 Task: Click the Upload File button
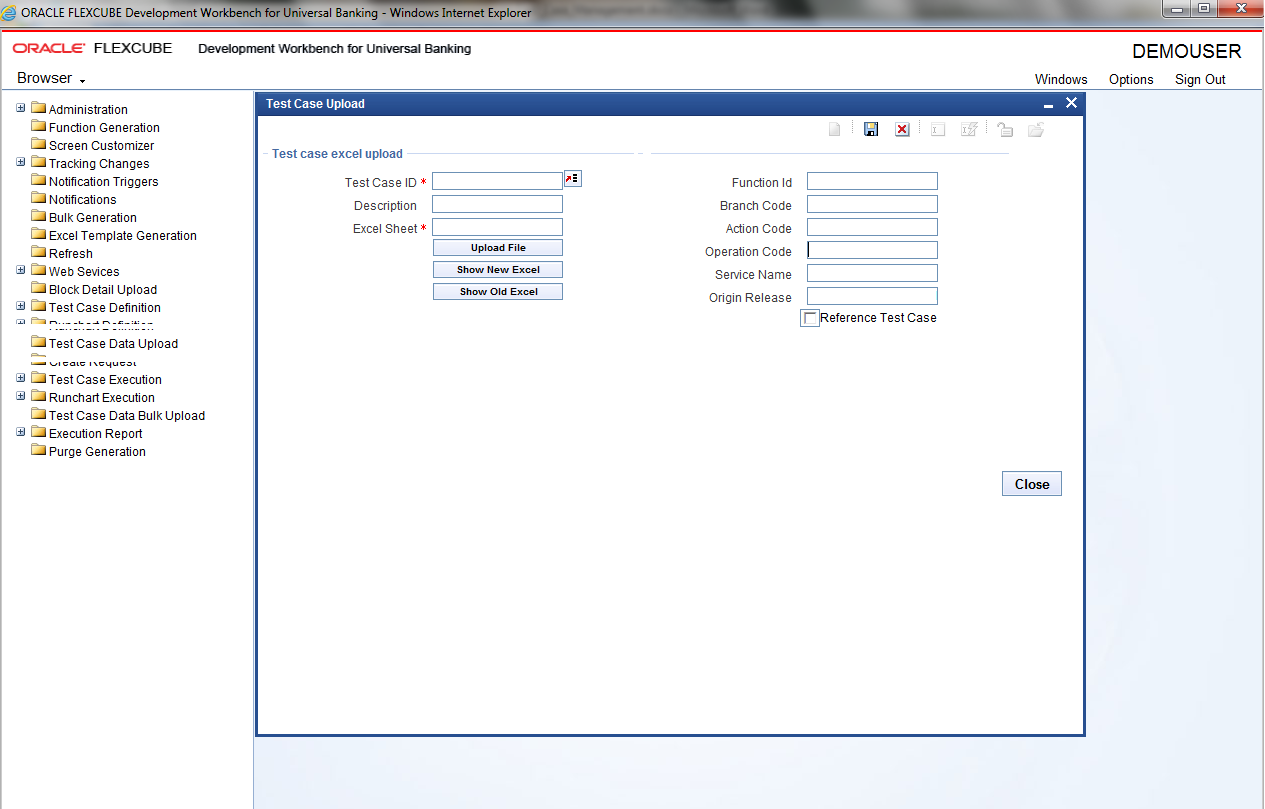tap(498, 248)
